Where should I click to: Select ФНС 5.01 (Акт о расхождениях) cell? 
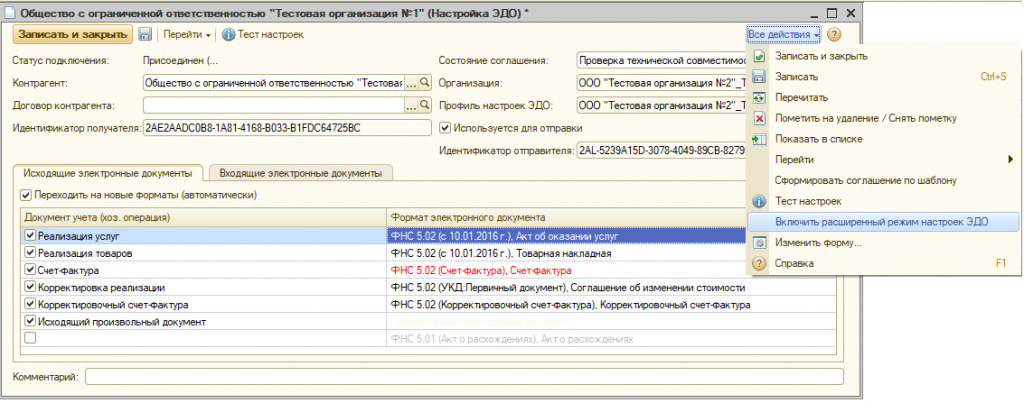tap(611, 338)
